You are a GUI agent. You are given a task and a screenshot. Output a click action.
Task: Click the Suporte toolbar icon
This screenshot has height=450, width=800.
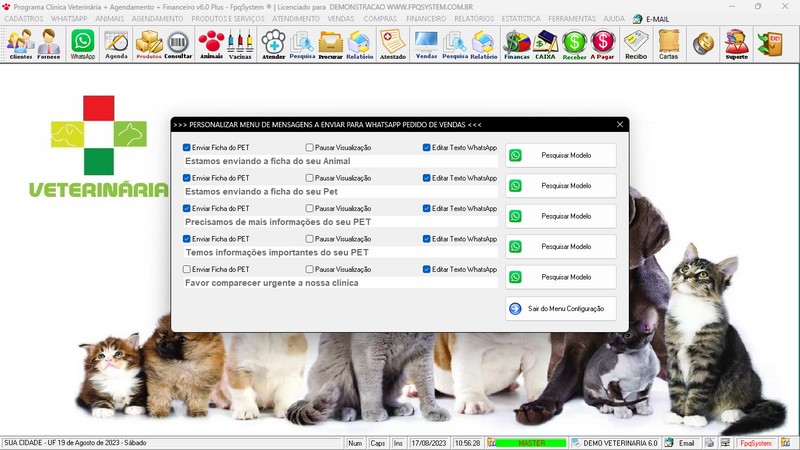[736, 43]
